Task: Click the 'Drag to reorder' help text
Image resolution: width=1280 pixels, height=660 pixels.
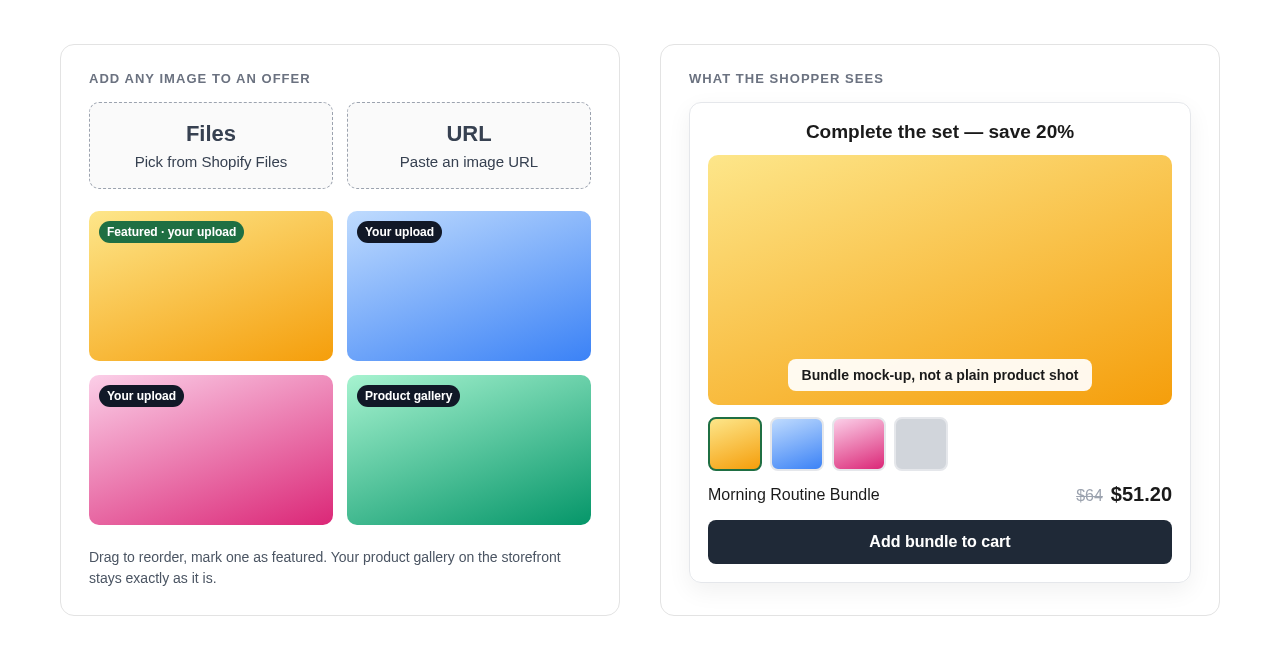Action: point(325,567)
